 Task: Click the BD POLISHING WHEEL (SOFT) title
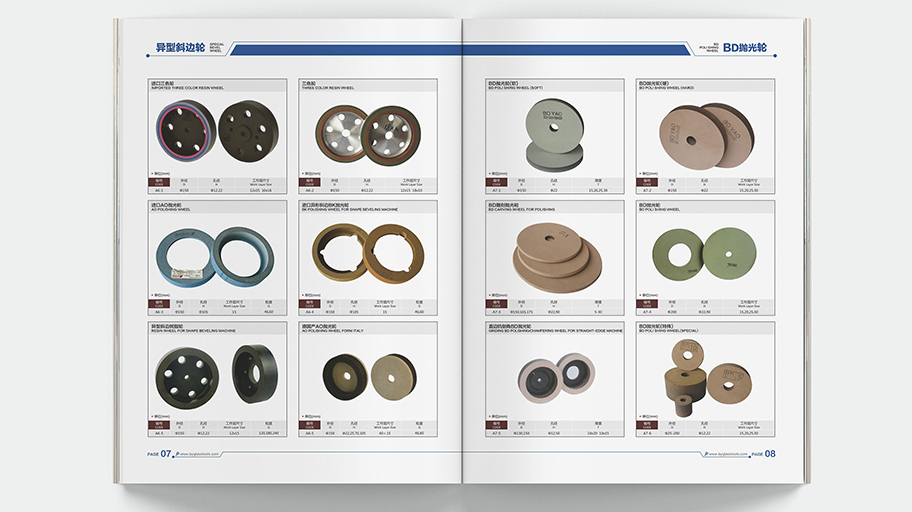[x=515, y=88]
